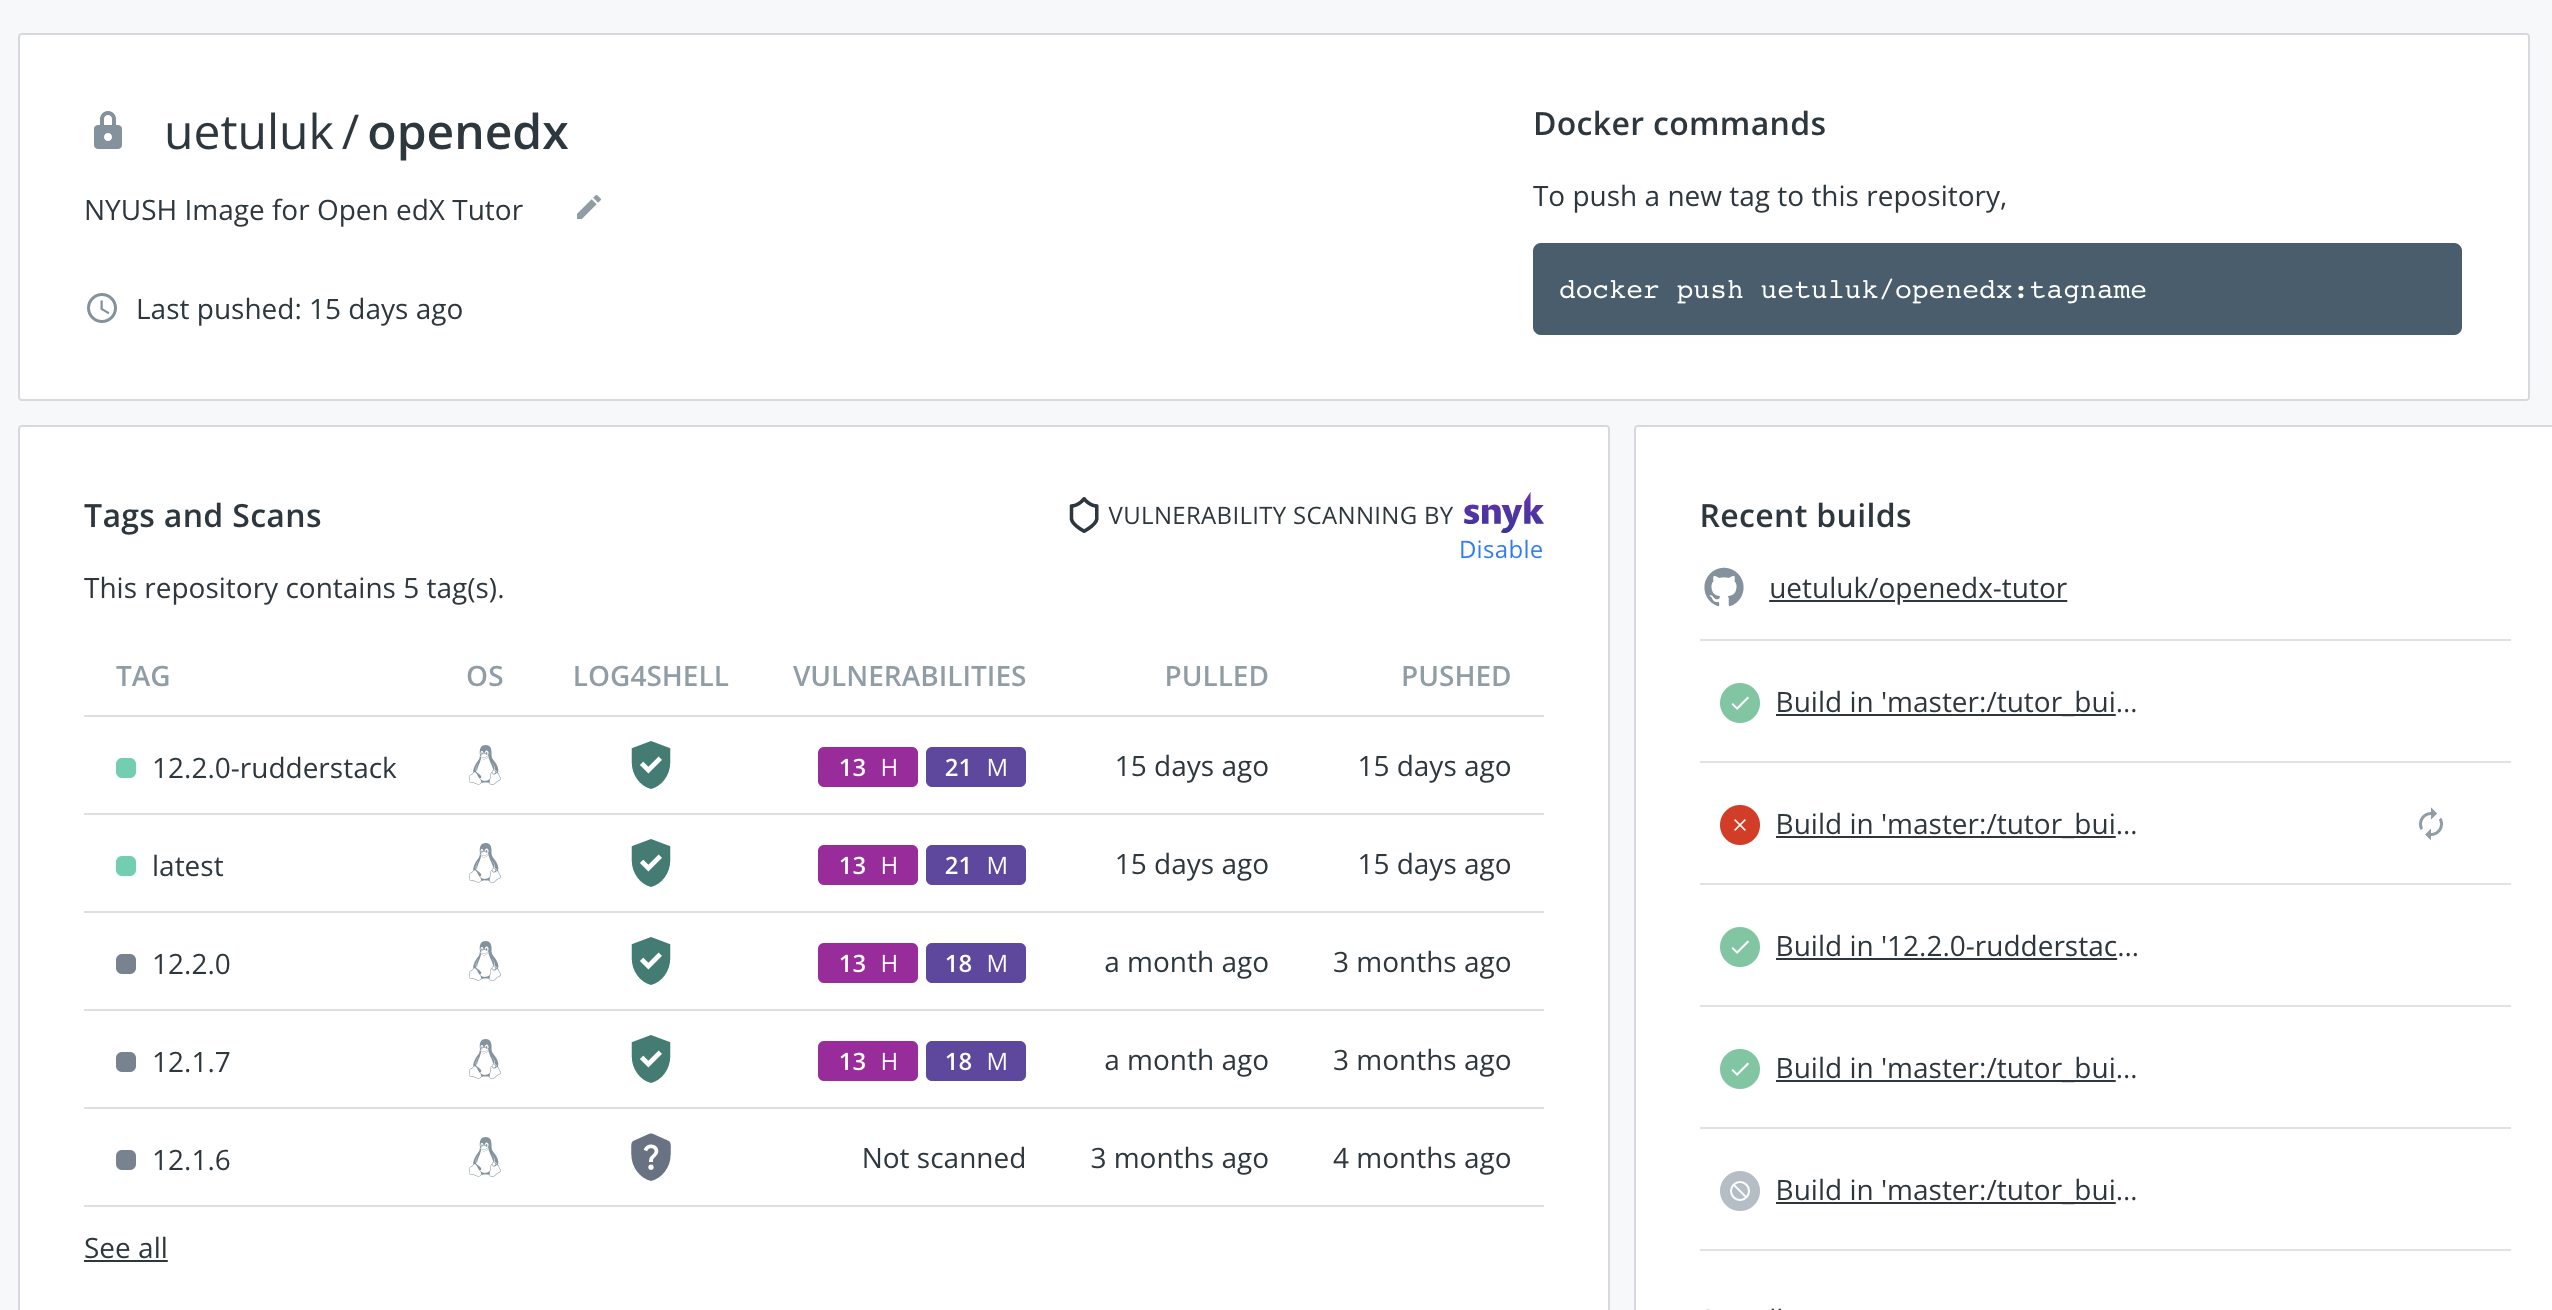Click the docker push command box

(1997, 289)
